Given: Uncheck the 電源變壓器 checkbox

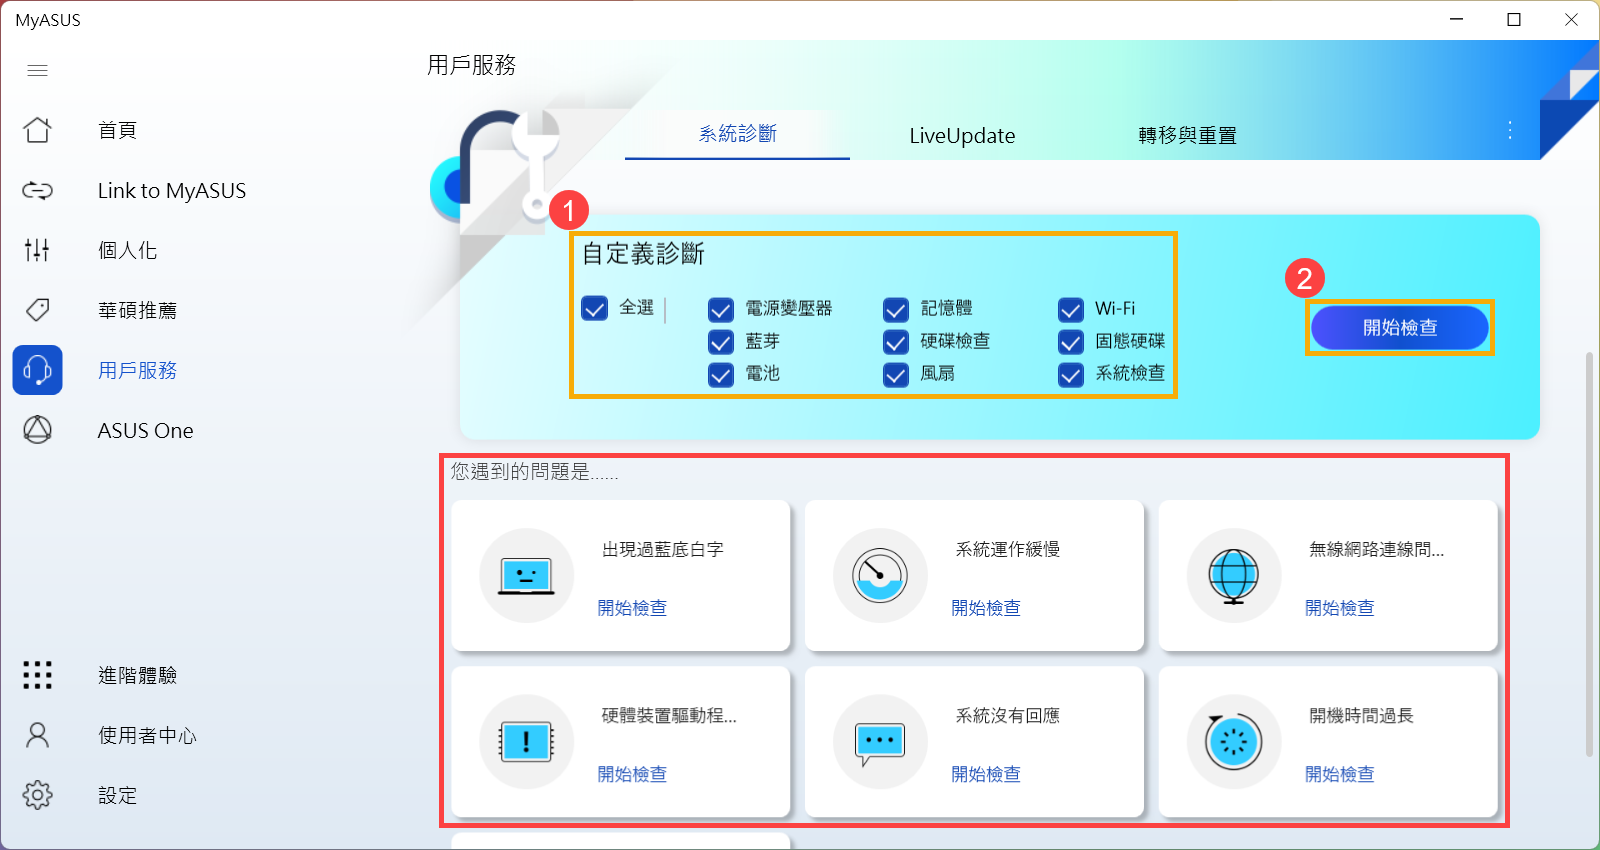Looking at the screenshot, I should point(721,310).
